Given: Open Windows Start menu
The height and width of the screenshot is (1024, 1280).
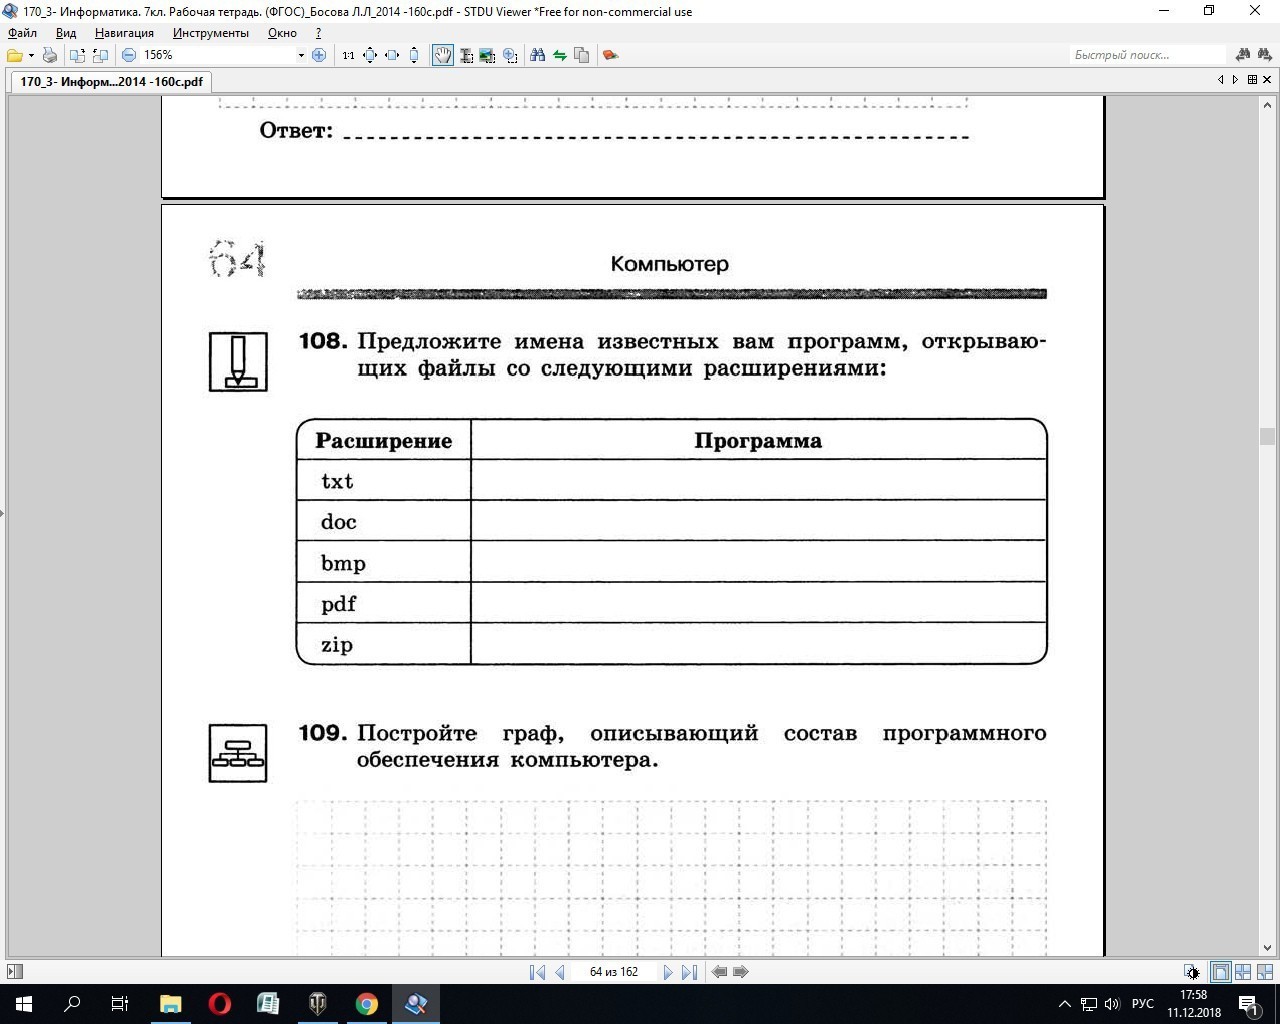Looking at the screenshot, I should click(x=24, y=1004).
